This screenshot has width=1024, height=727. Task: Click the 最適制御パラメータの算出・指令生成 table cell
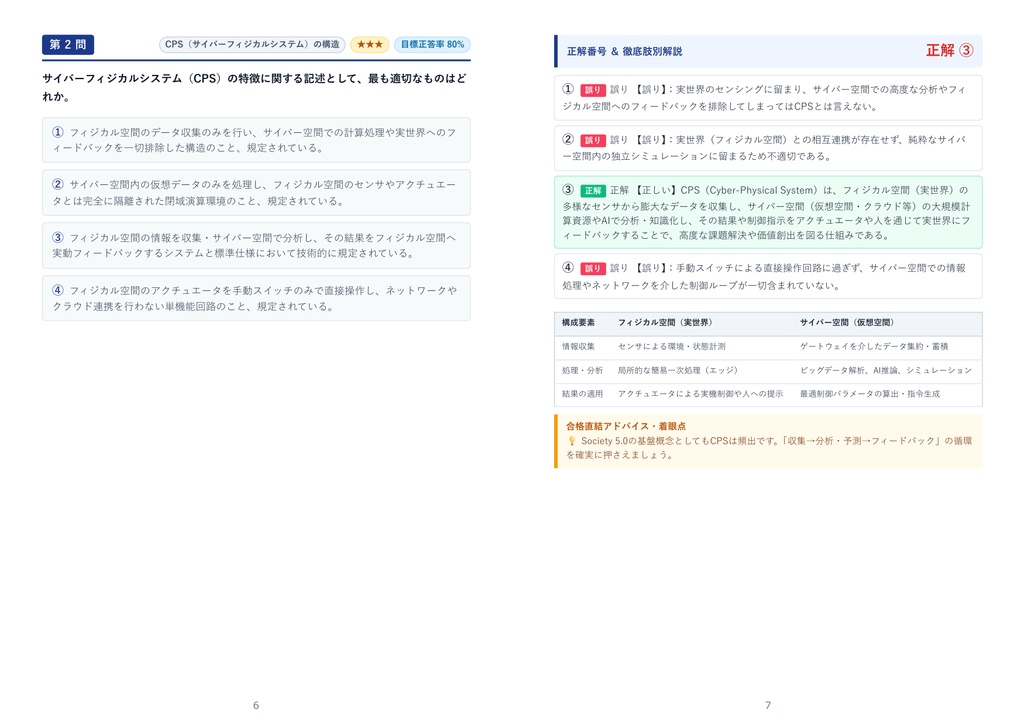tap(871, 394)
